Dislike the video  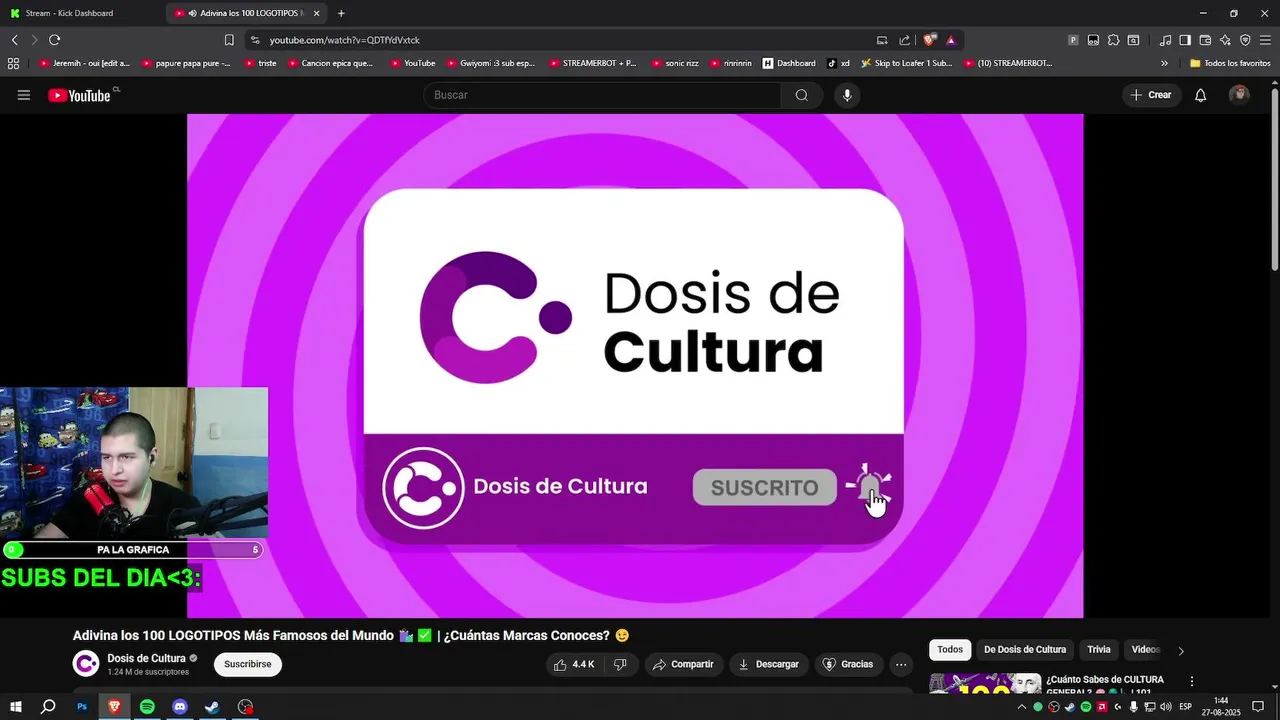(x=620, y=664)
